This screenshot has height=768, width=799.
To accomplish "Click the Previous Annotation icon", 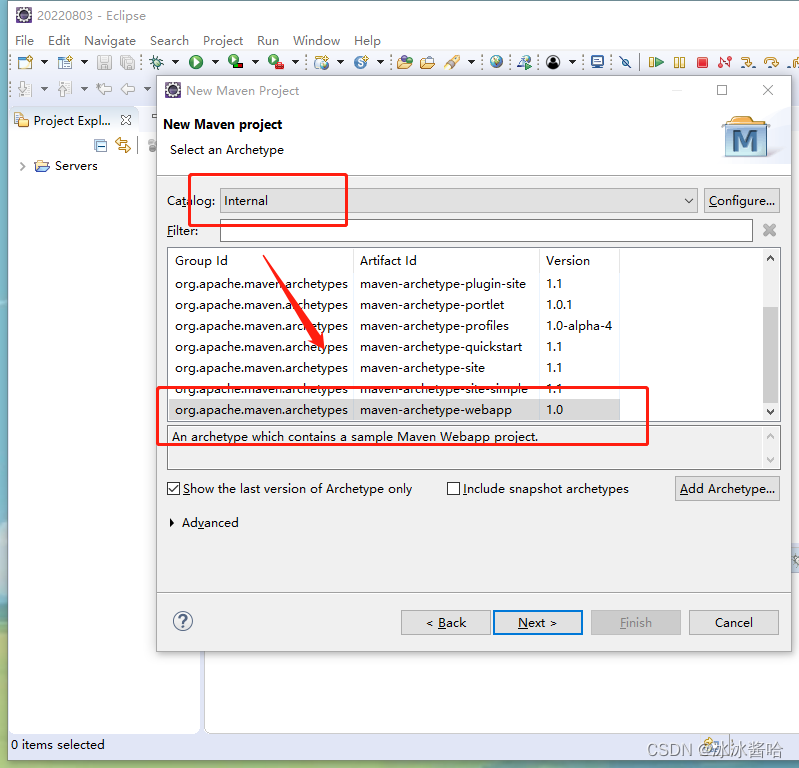I will tap(64, 89).
